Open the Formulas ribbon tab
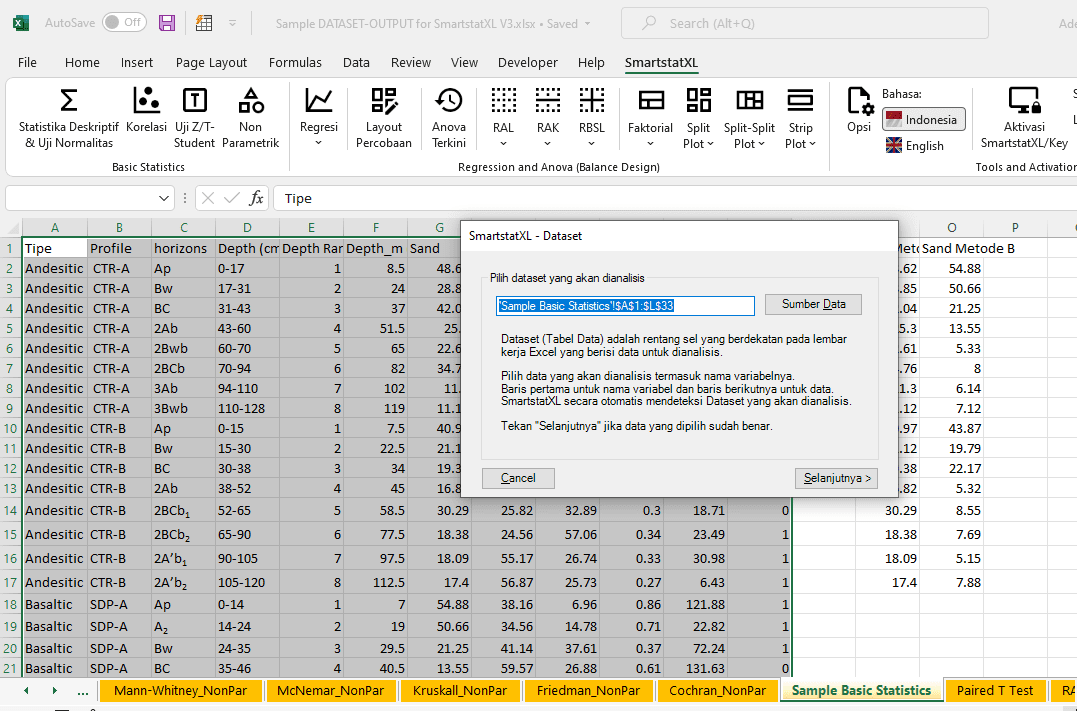Image resolution: width=1077 pixels, height=711 pixels. (295, 62)
